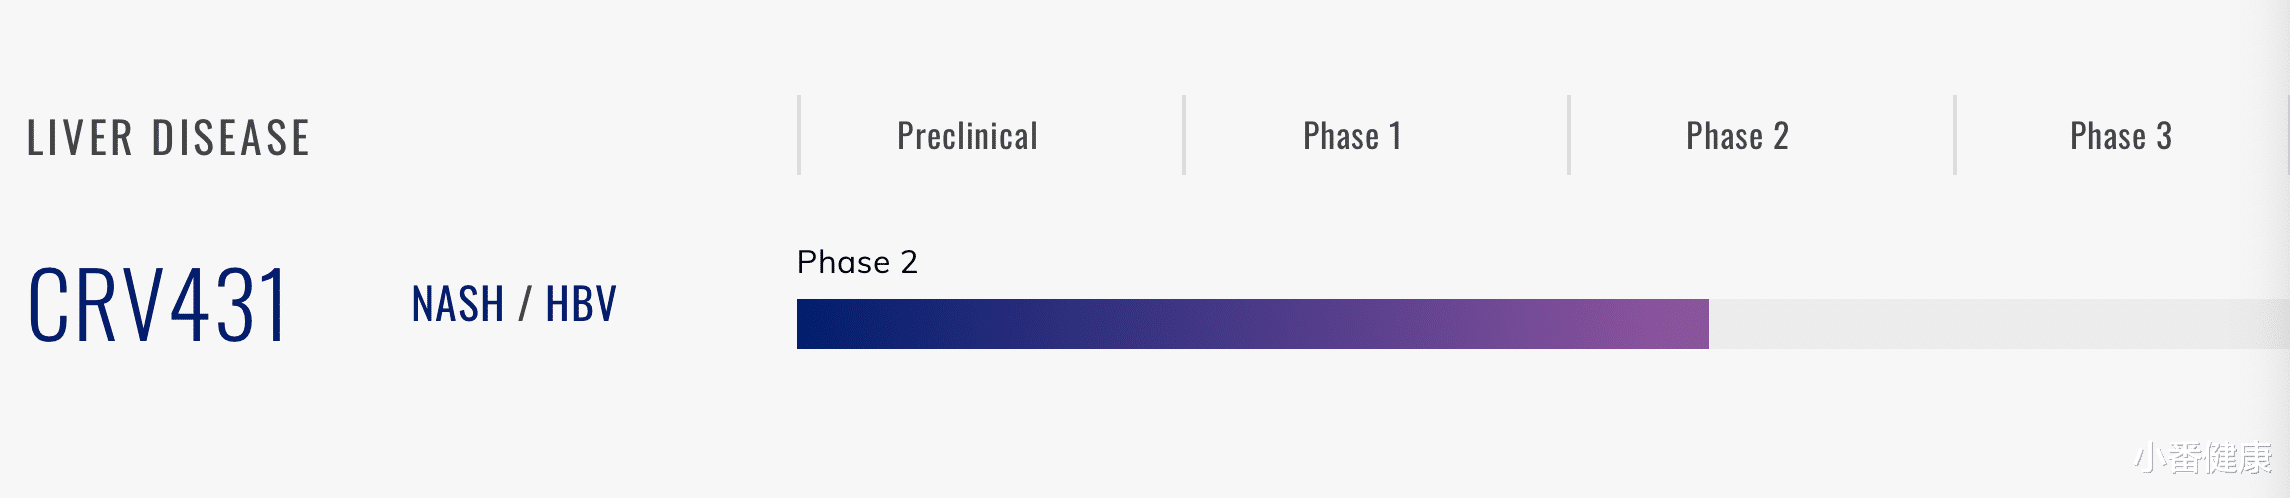This screenshot has width=2290, height=498.
Task: Click the slash between NASH and HBV
Action: [524, 304]
